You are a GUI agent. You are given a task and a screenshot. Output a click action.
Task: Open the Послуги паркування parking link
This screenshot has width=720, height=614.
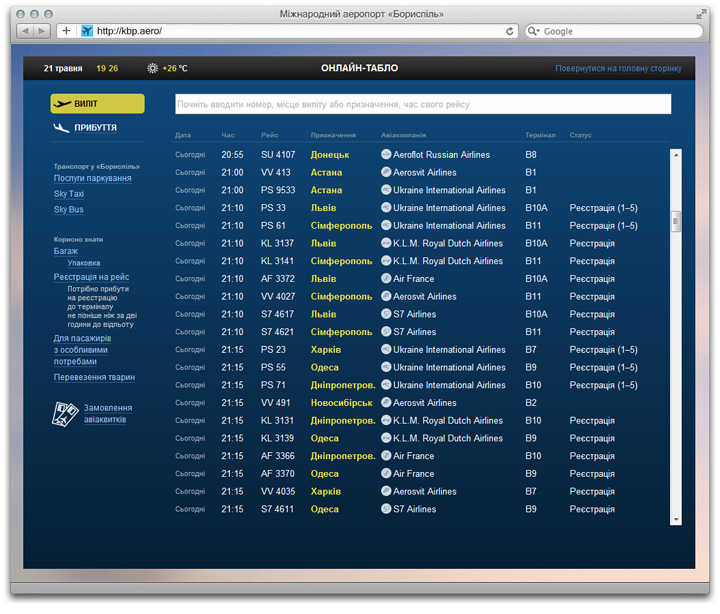92,178
